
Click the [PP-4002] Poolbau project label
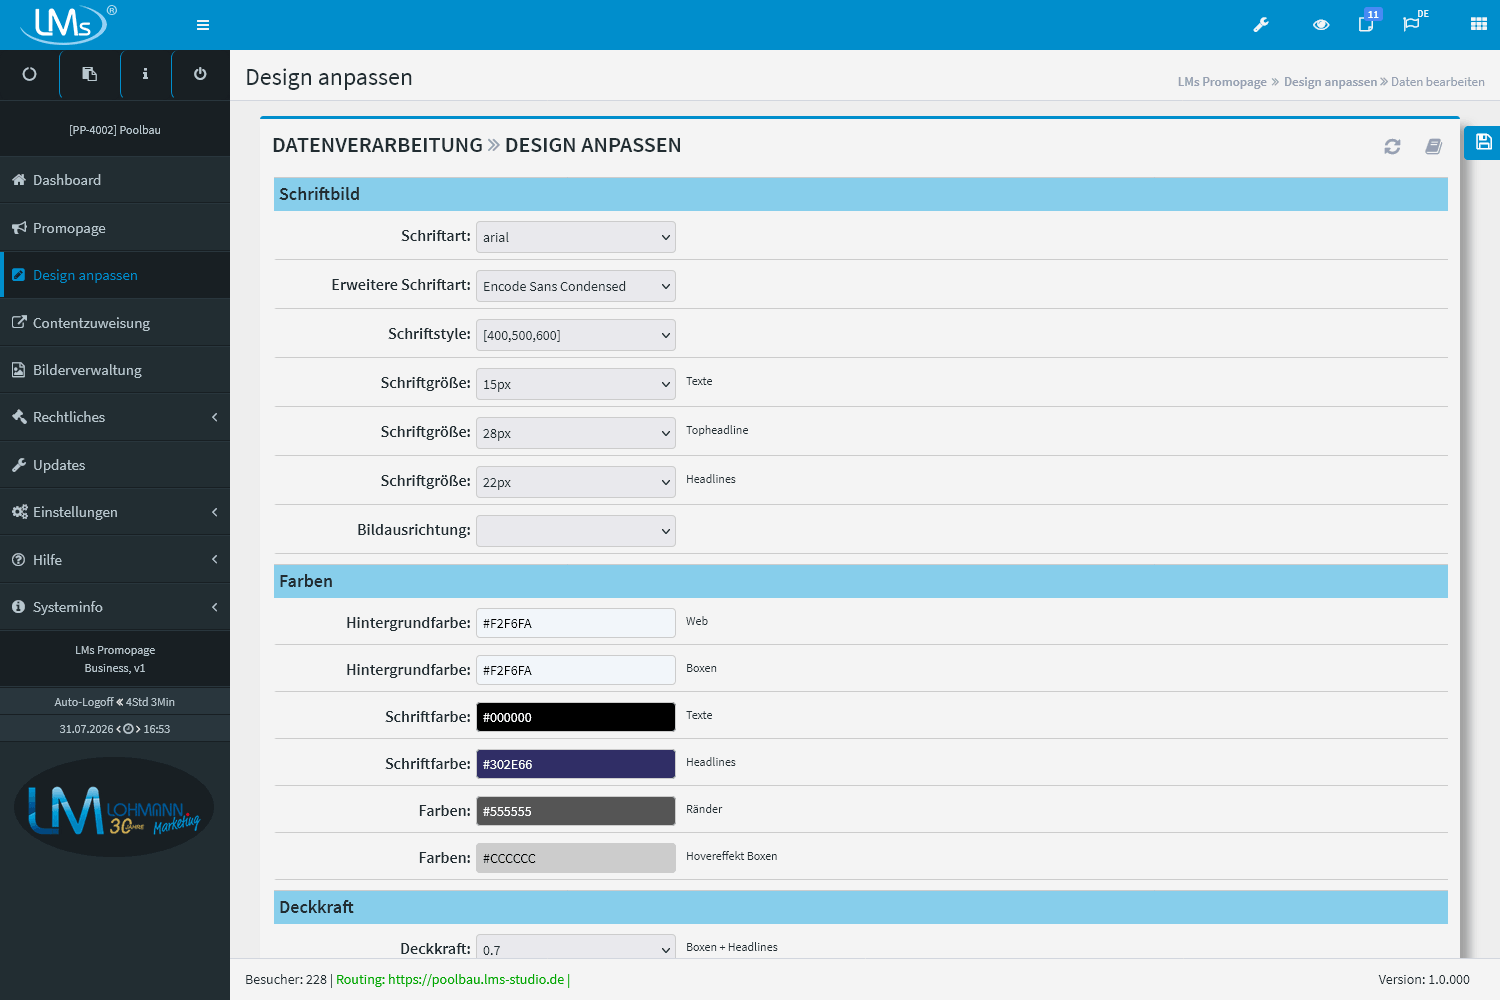coord(115,130)
